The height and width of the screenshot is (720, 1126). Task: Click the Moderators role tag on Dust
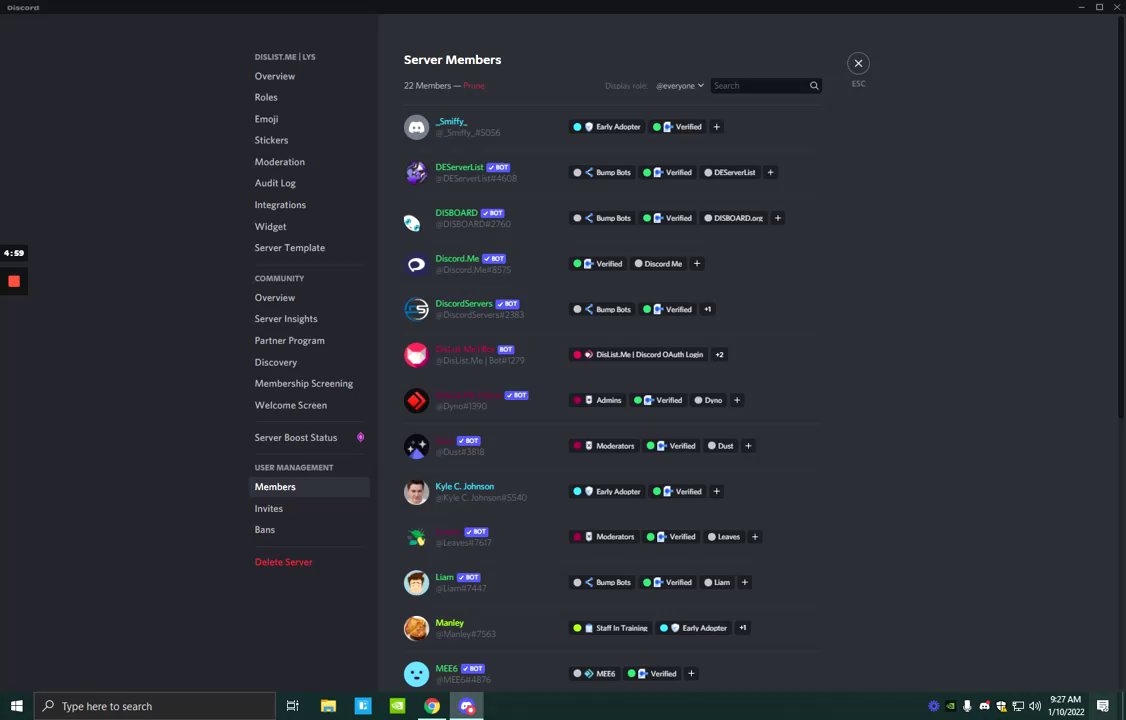604,446
